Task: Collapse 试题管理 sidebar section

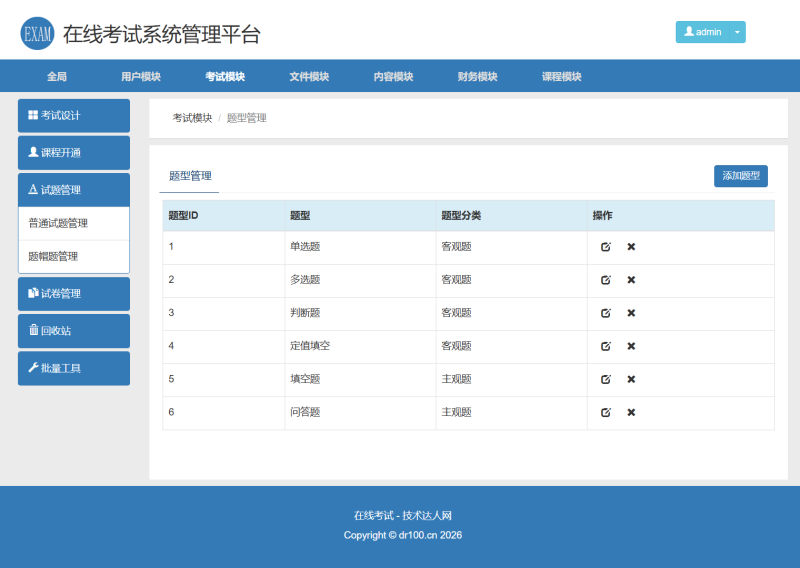Action: pos(74,190)
